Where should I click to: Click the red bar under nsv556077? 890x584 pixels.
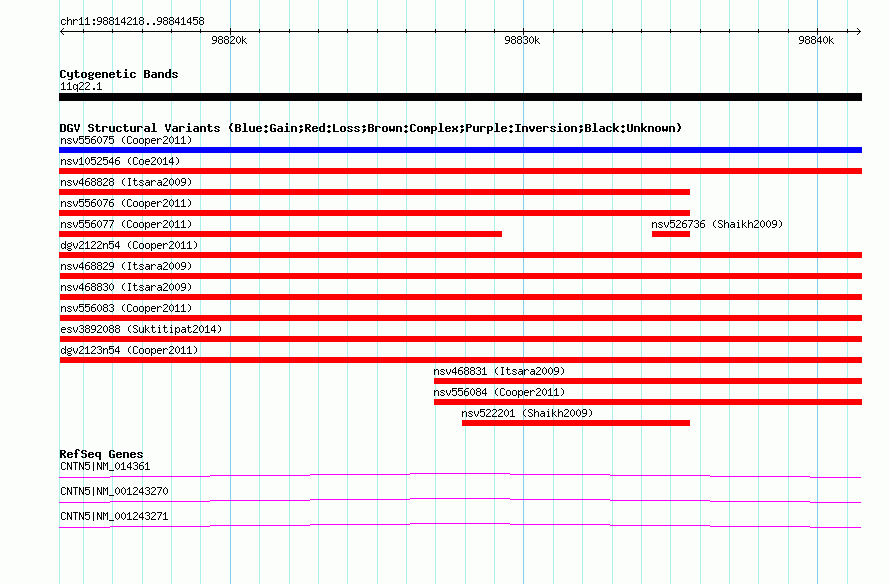pos(280,234)
